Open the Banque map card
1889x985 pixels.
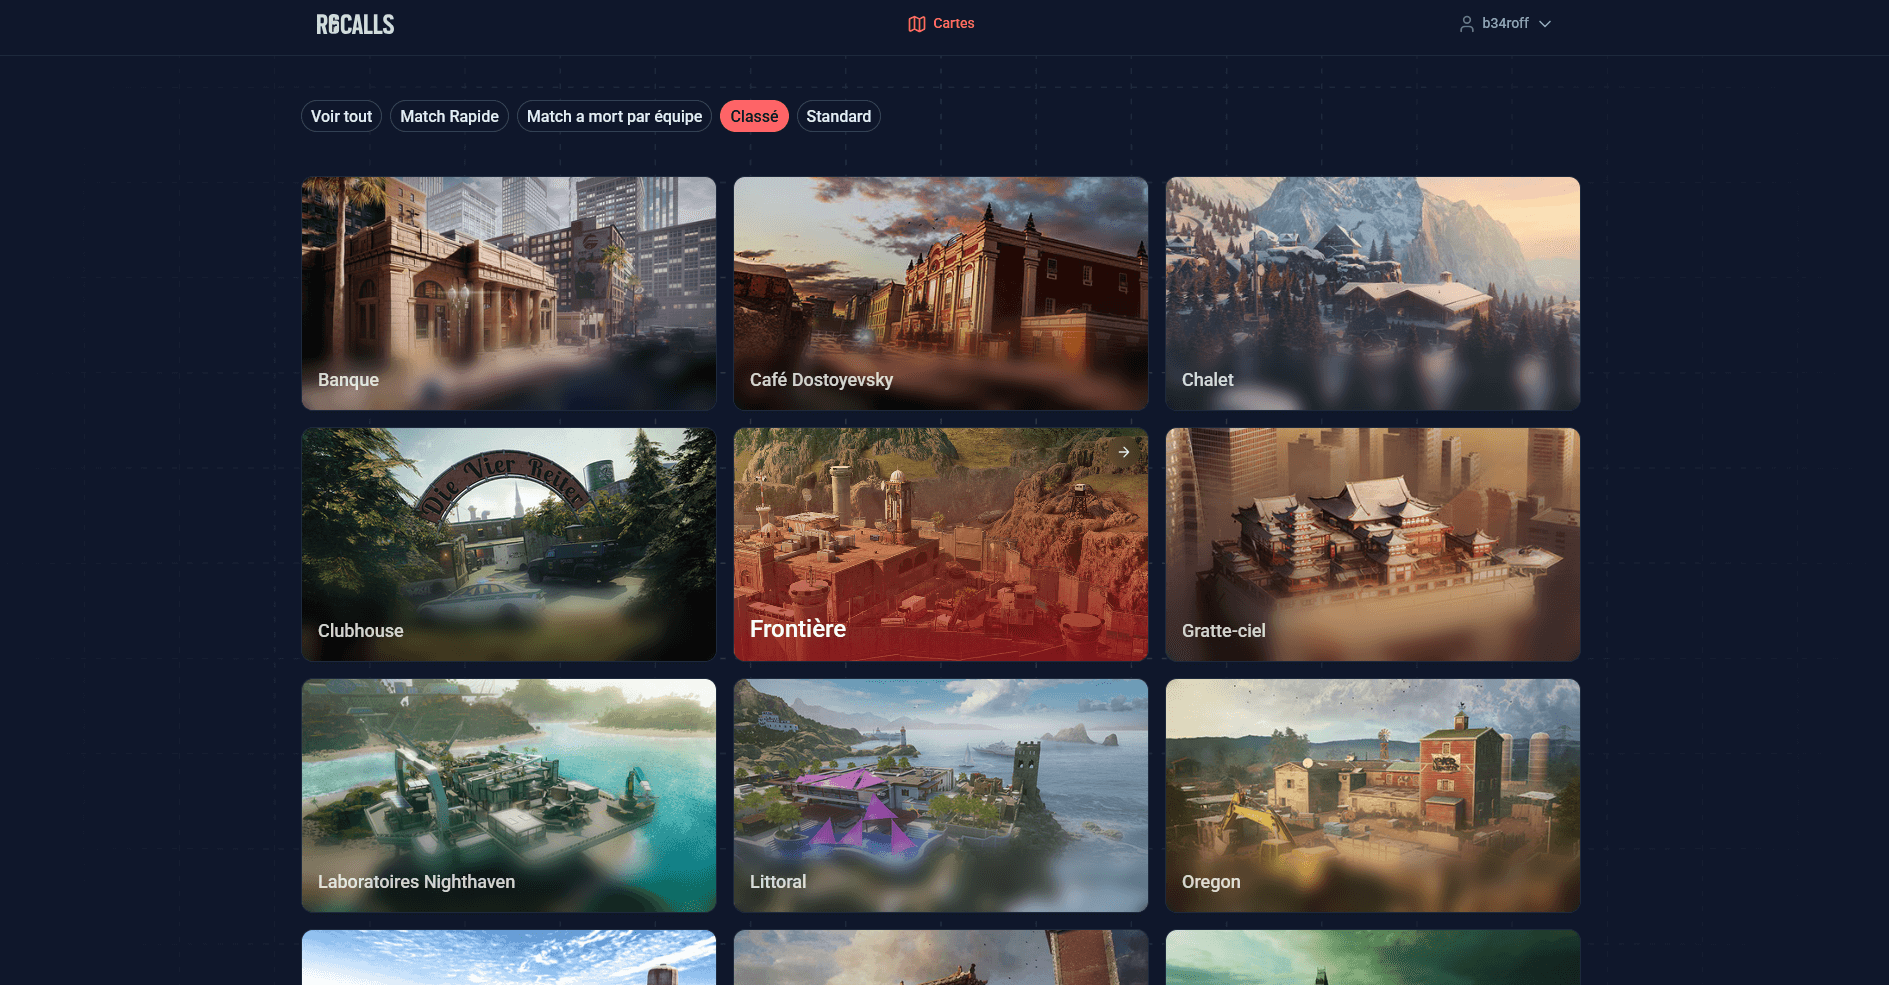[x=508, y=293]
